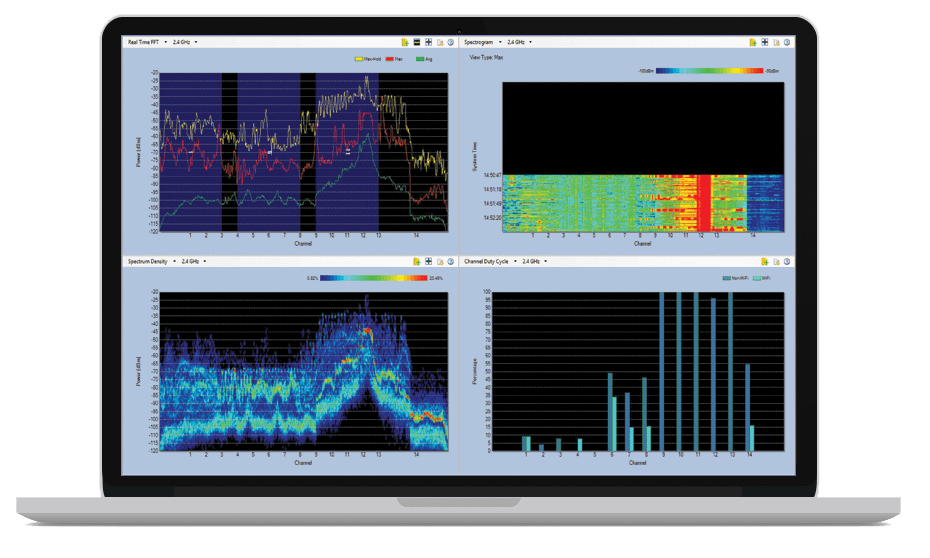The image size is (930, 558).
Task: Click the add-view icon in Channel Duty Cycle panel
Action: pyautogui.click(x=765, y=262)
